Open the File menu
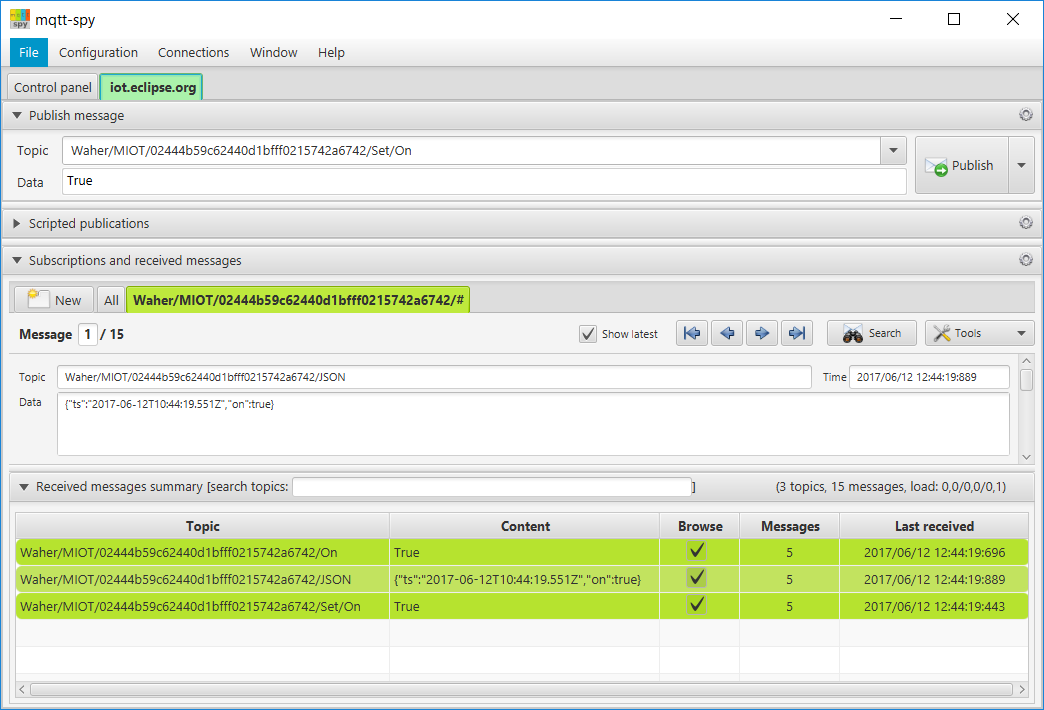Screen dimensions: 1044x710 tap(29, 53)
